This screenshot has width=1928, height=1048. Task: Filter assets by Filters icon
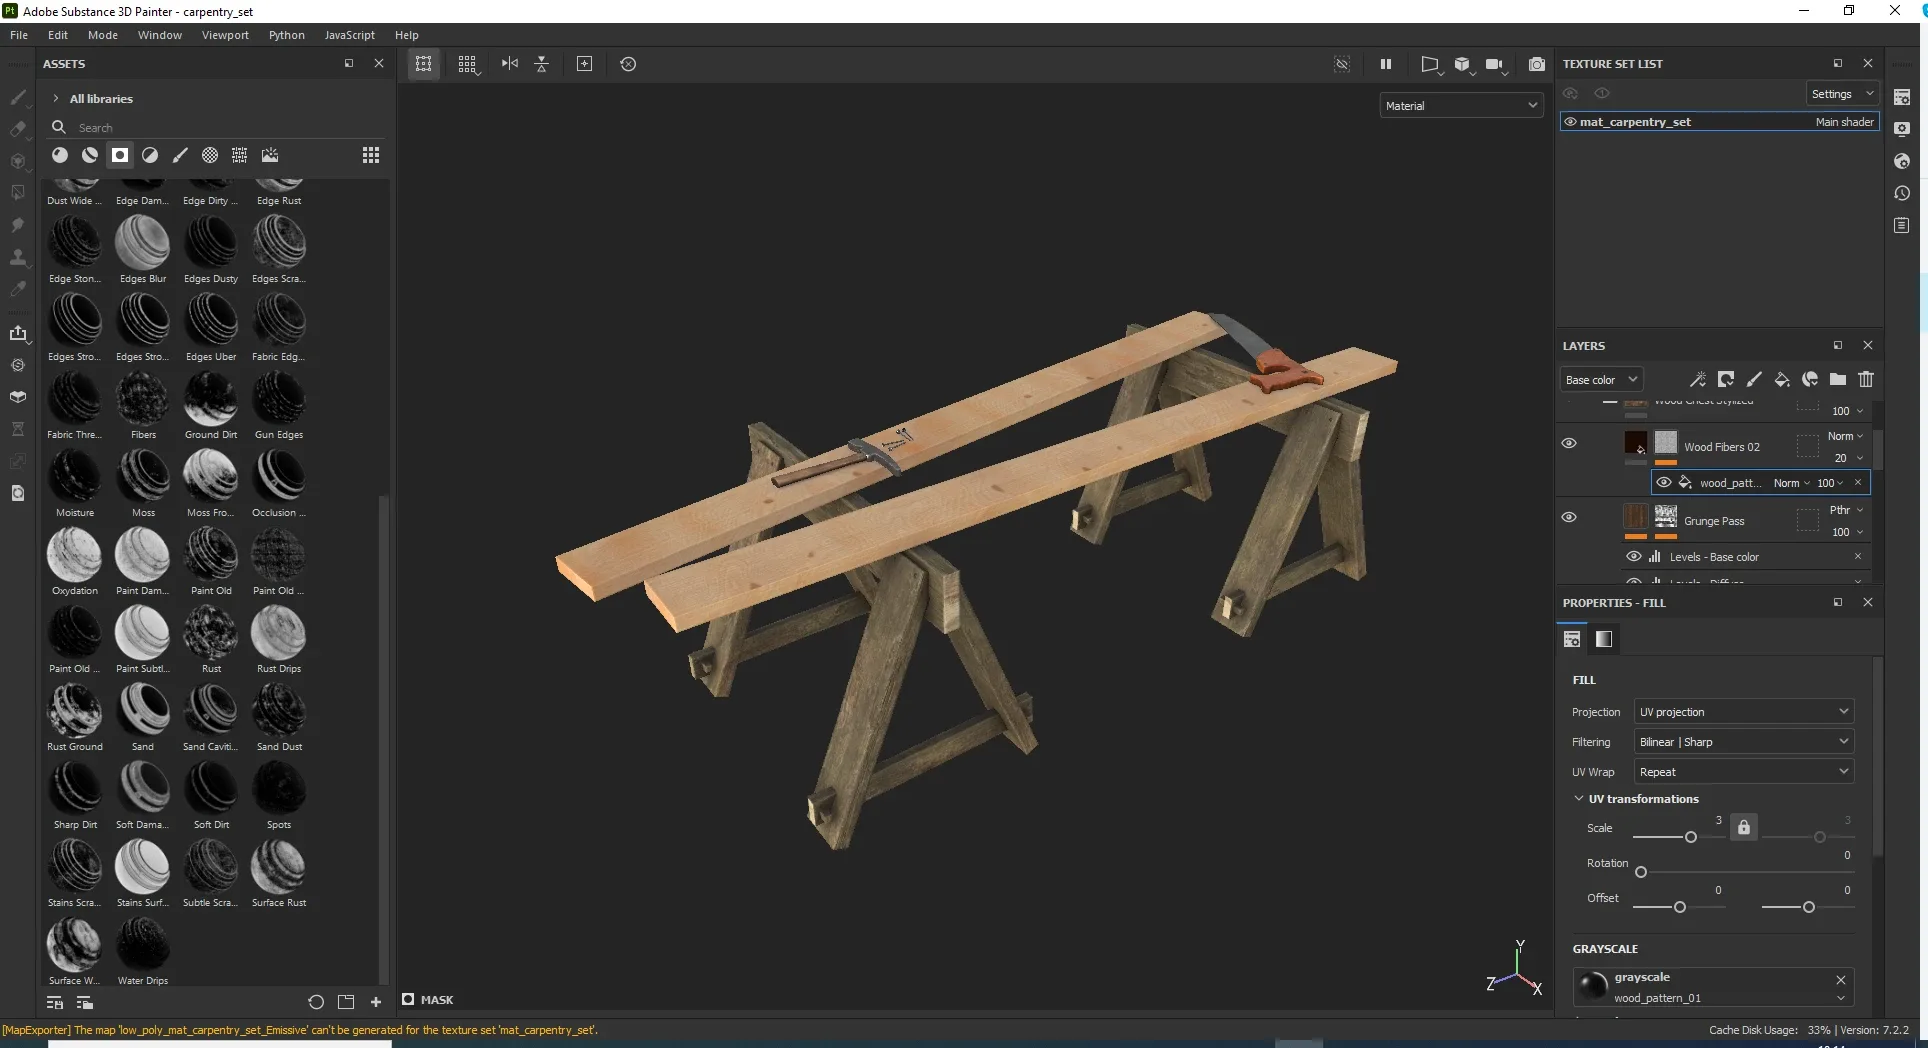[x=150, y=155]
